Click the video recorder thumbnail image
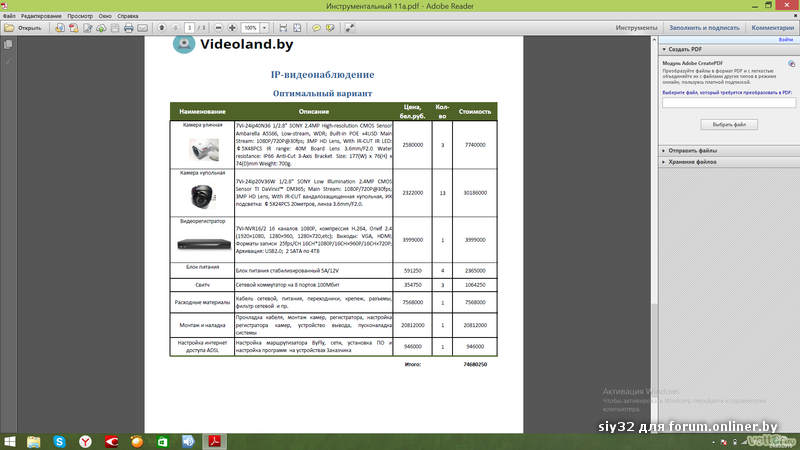The width and height of the screenshot is (800, 450). (x=204, y=244)
